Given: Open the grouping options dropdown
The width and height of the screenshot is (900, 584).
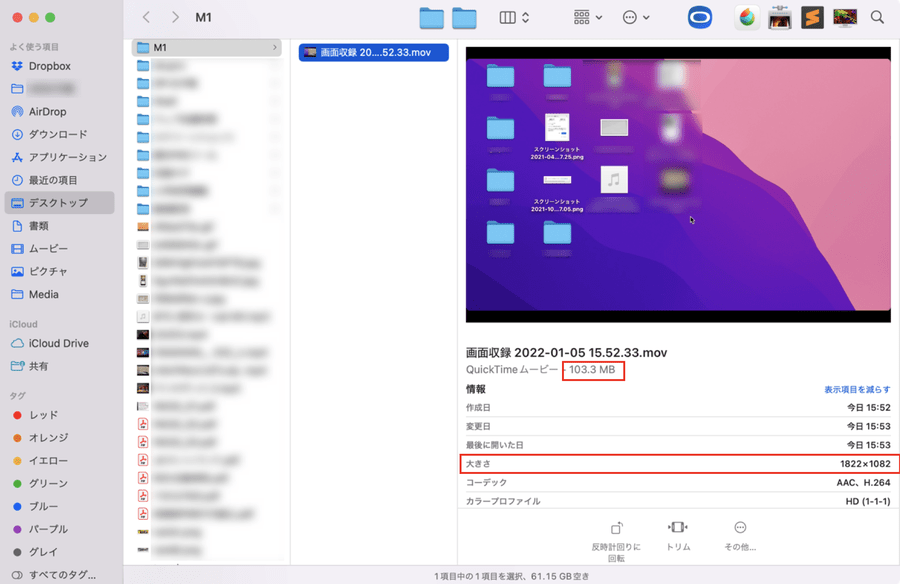Looking at the screenshot, I should (588, 18).
